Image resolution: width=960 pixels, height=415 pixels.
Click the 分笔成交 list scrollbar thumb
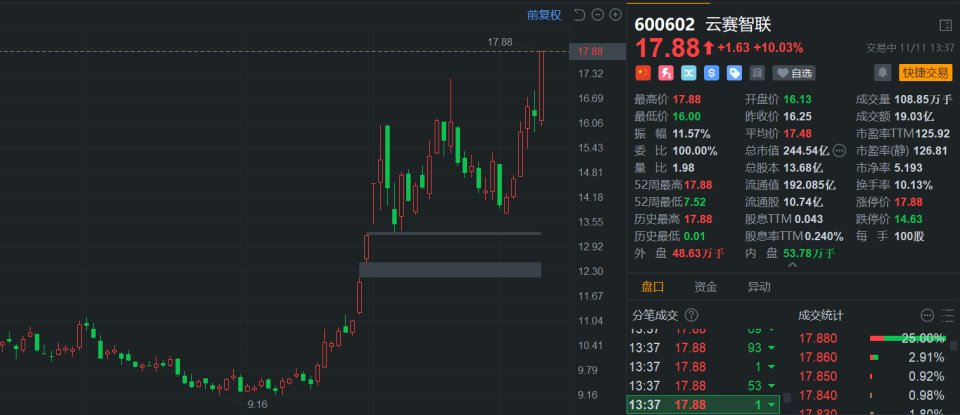787,397
